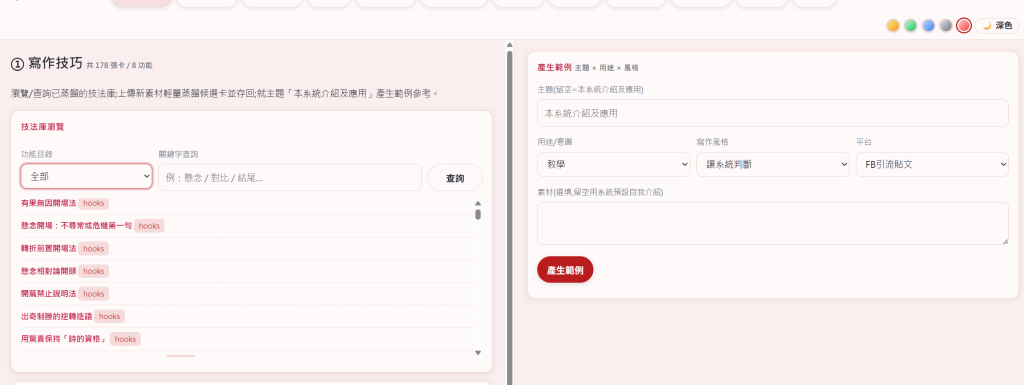Select the blue theme color swatch
Viewport: 1024px width, 385px height.
[928, 25]
